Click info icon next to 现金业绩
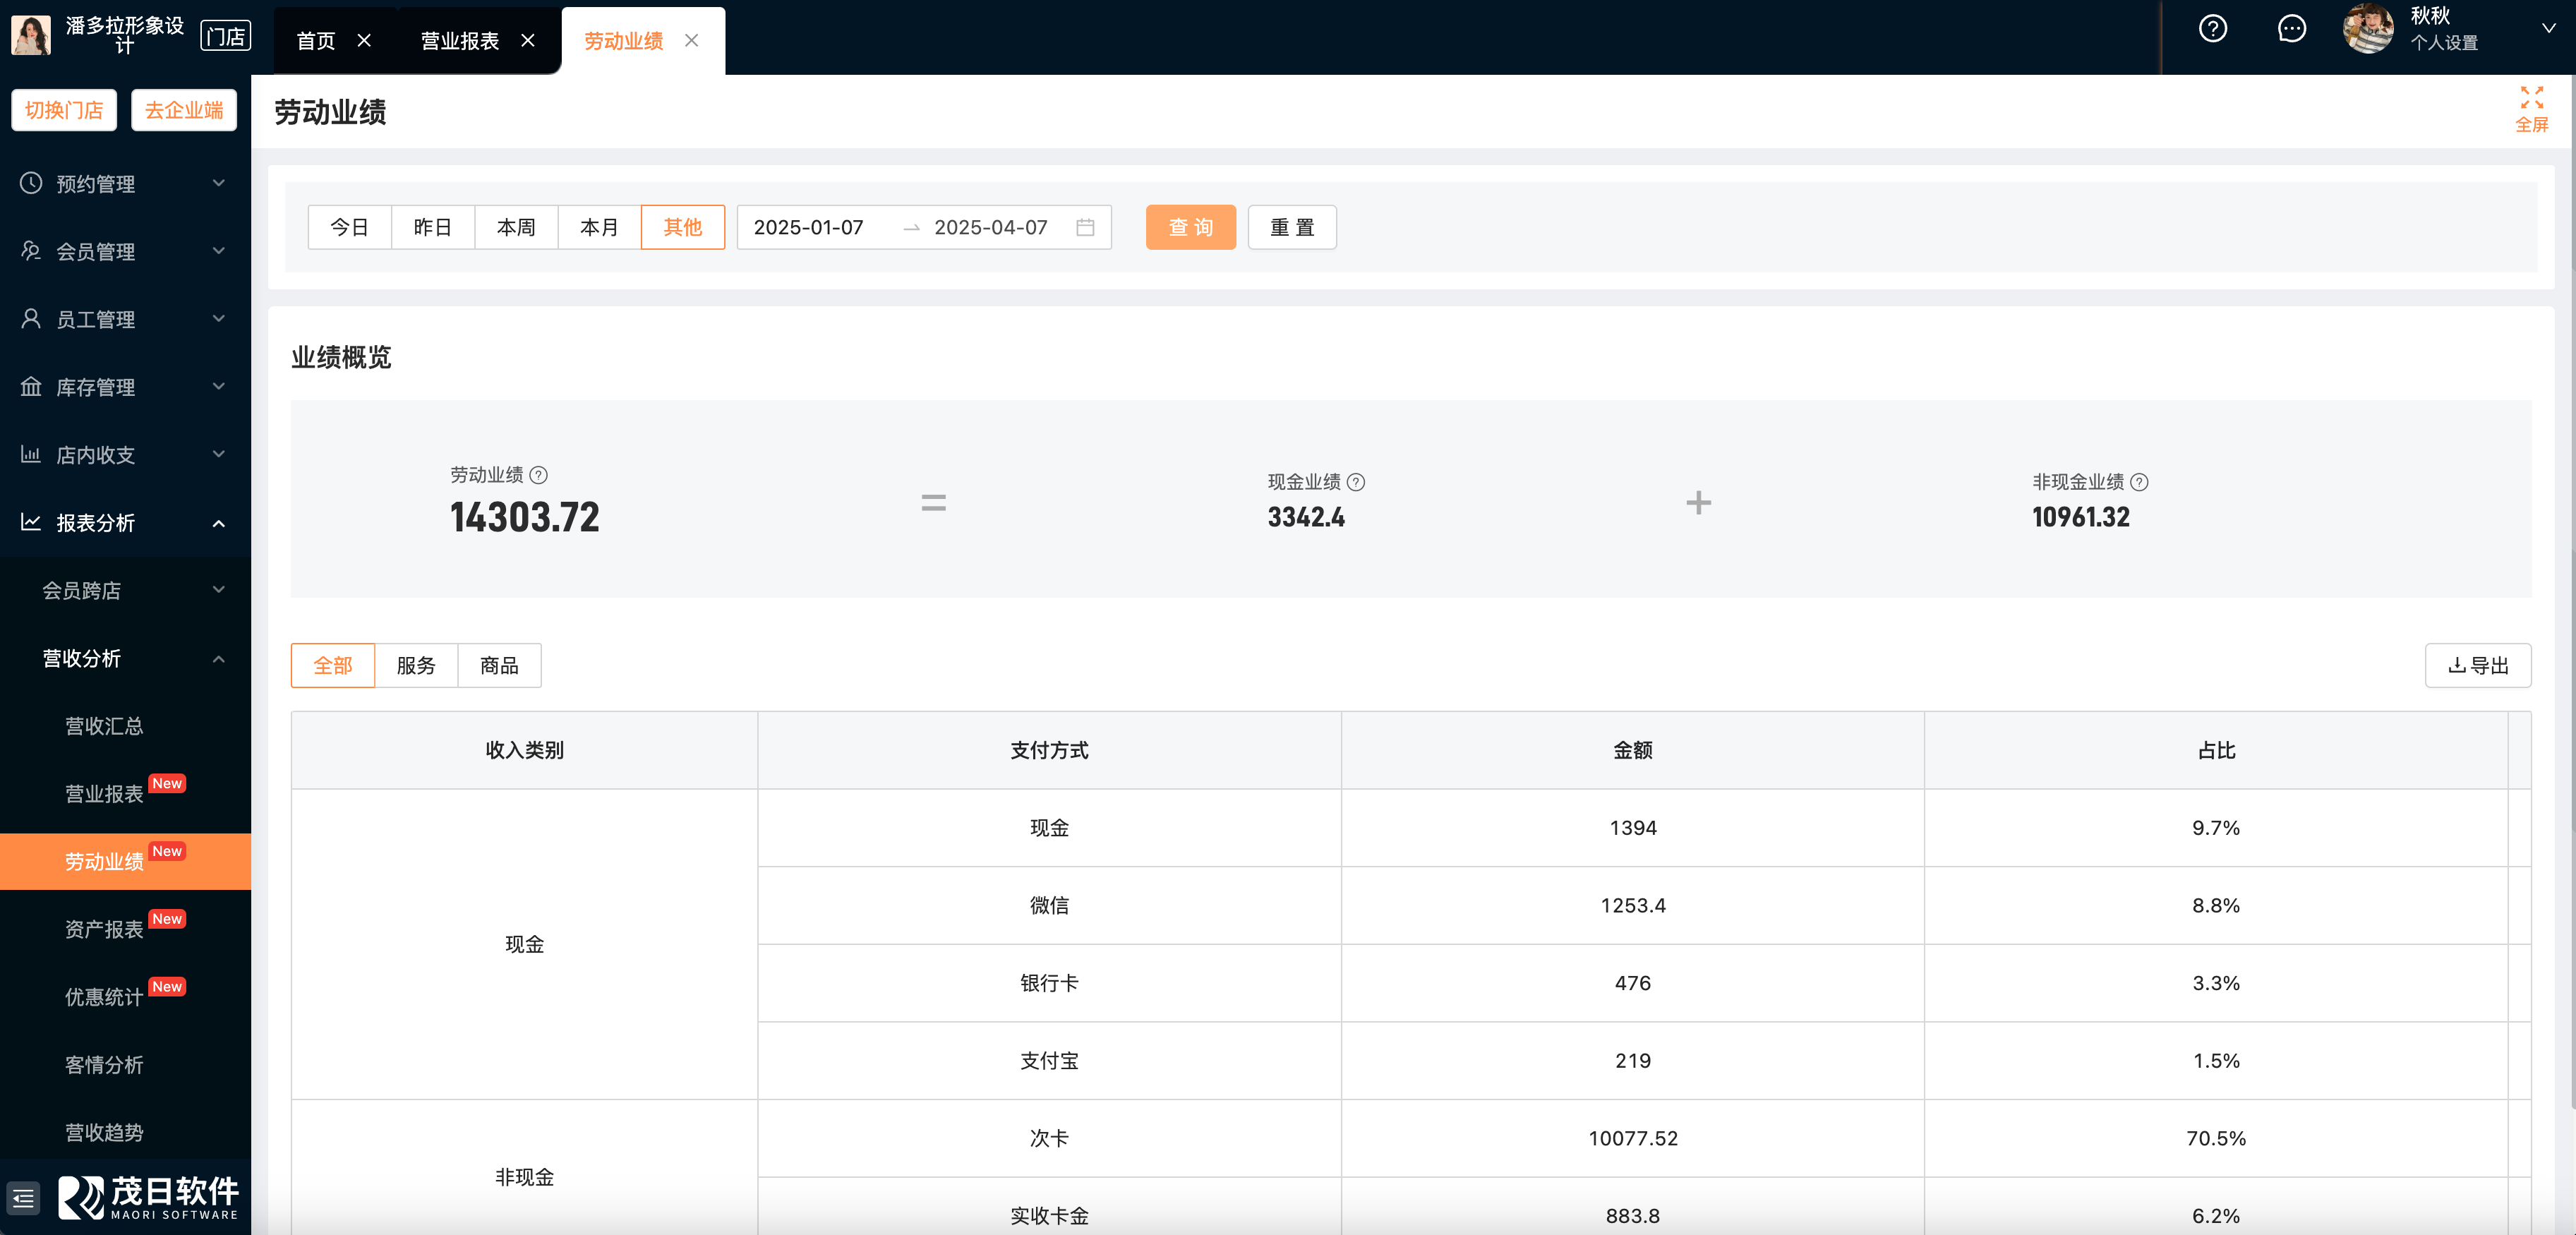This screenshot has width=2576, height=1235. pos(1356,482)
